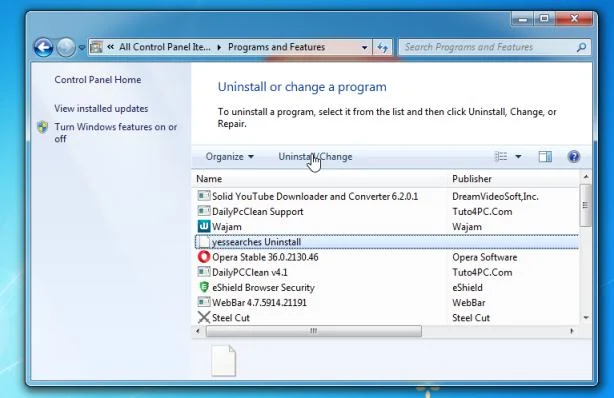Sort list by Name column header
Viewport: 614px width, 398px height.
[209, 179]
